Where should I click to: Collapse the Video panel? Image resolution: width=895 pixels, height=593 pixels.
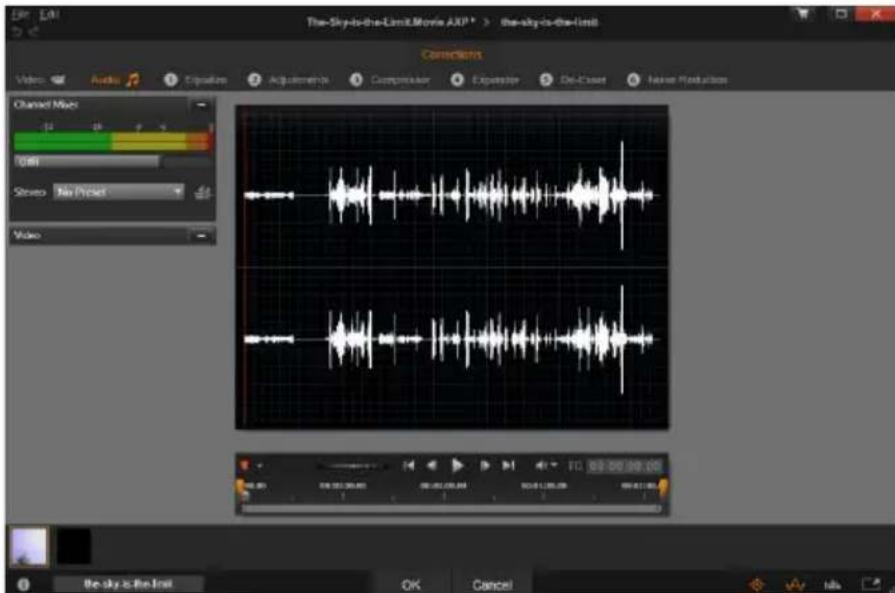click(201, 236)
